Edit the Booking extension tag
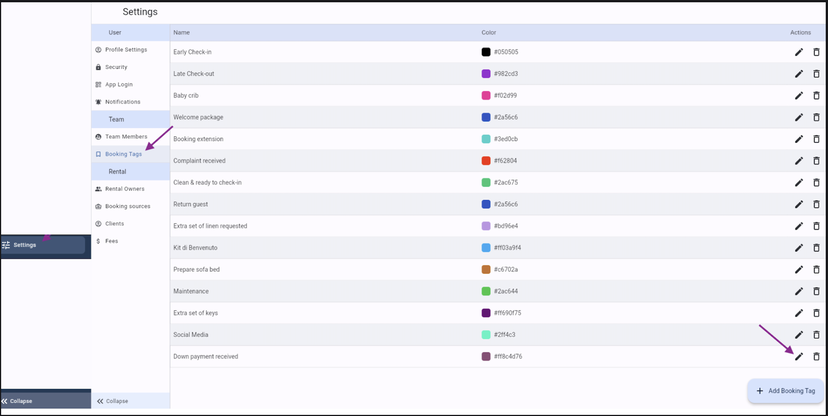The height and width of the screenshot is (416, 828). pyautogui.click(x=799, y=139)
